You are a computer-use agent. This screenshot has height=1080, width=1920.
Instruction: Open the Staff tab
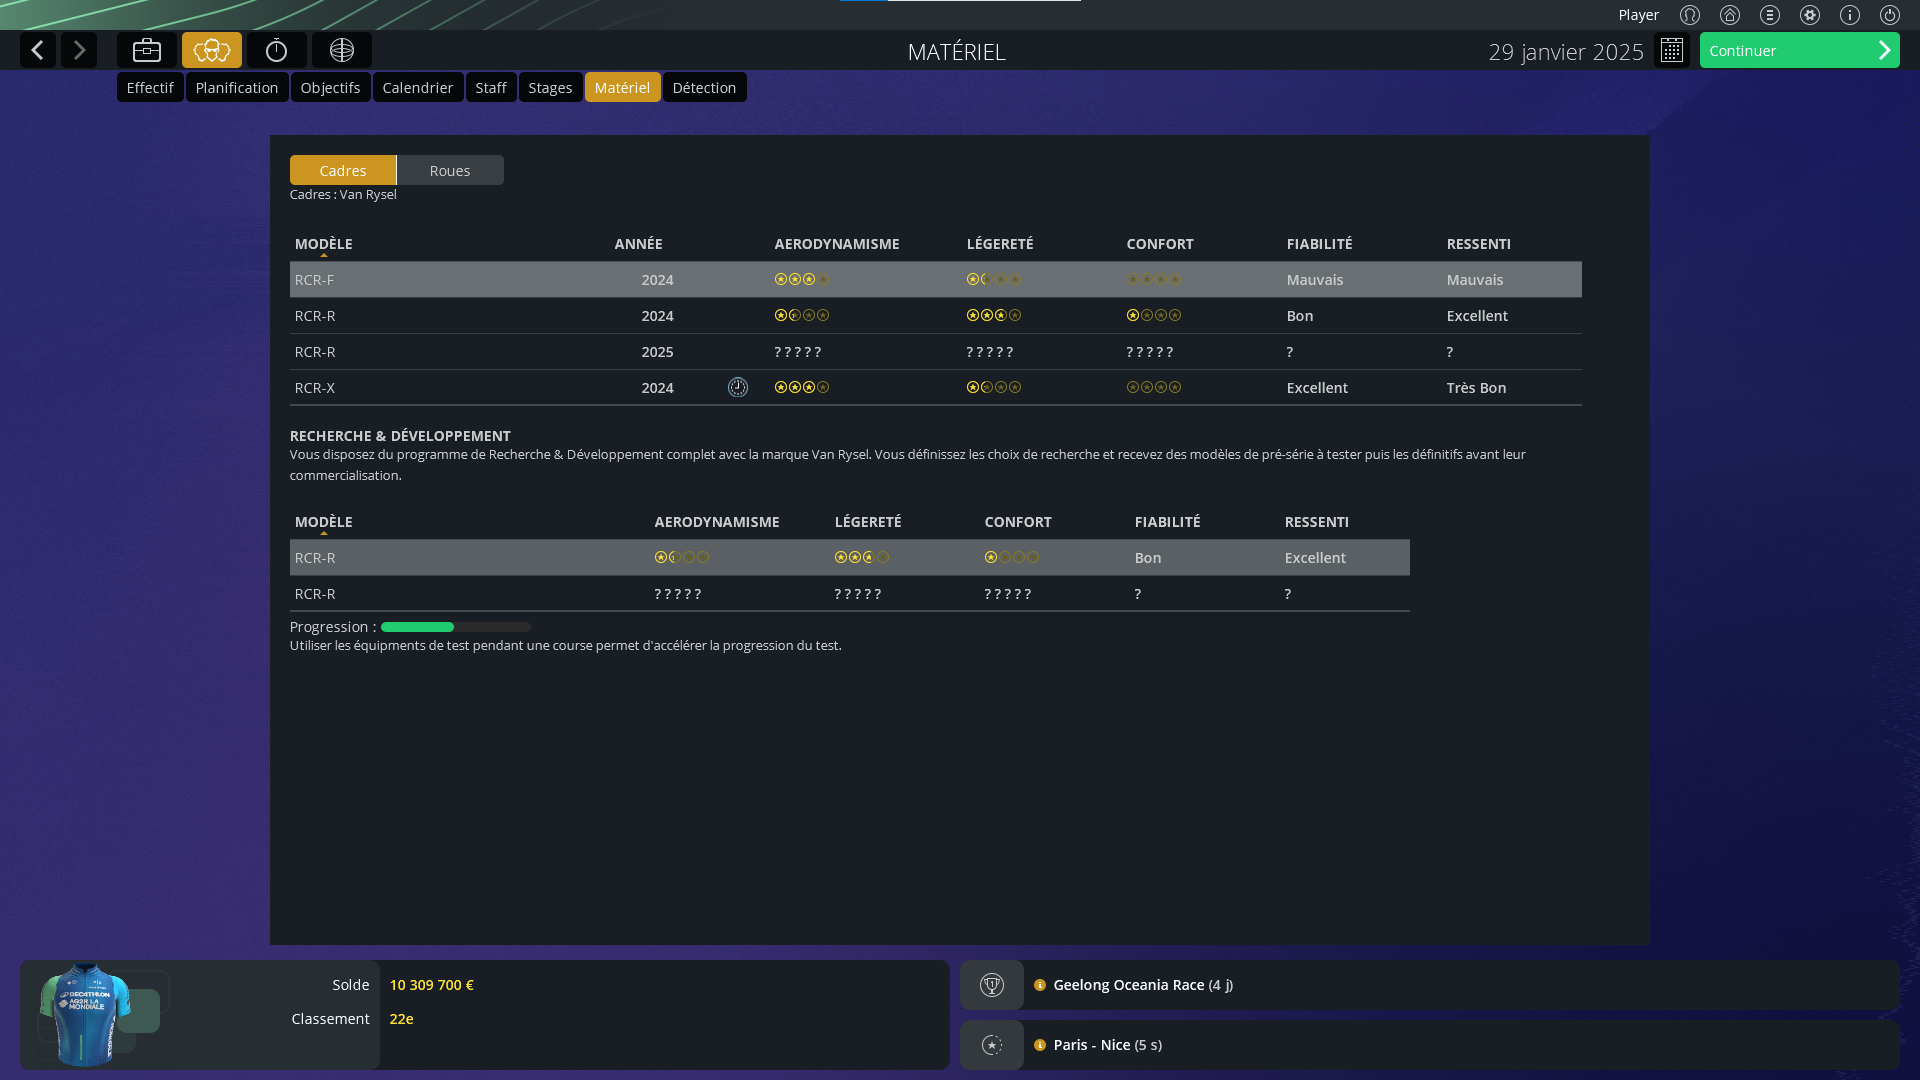(x=491, y=87)
